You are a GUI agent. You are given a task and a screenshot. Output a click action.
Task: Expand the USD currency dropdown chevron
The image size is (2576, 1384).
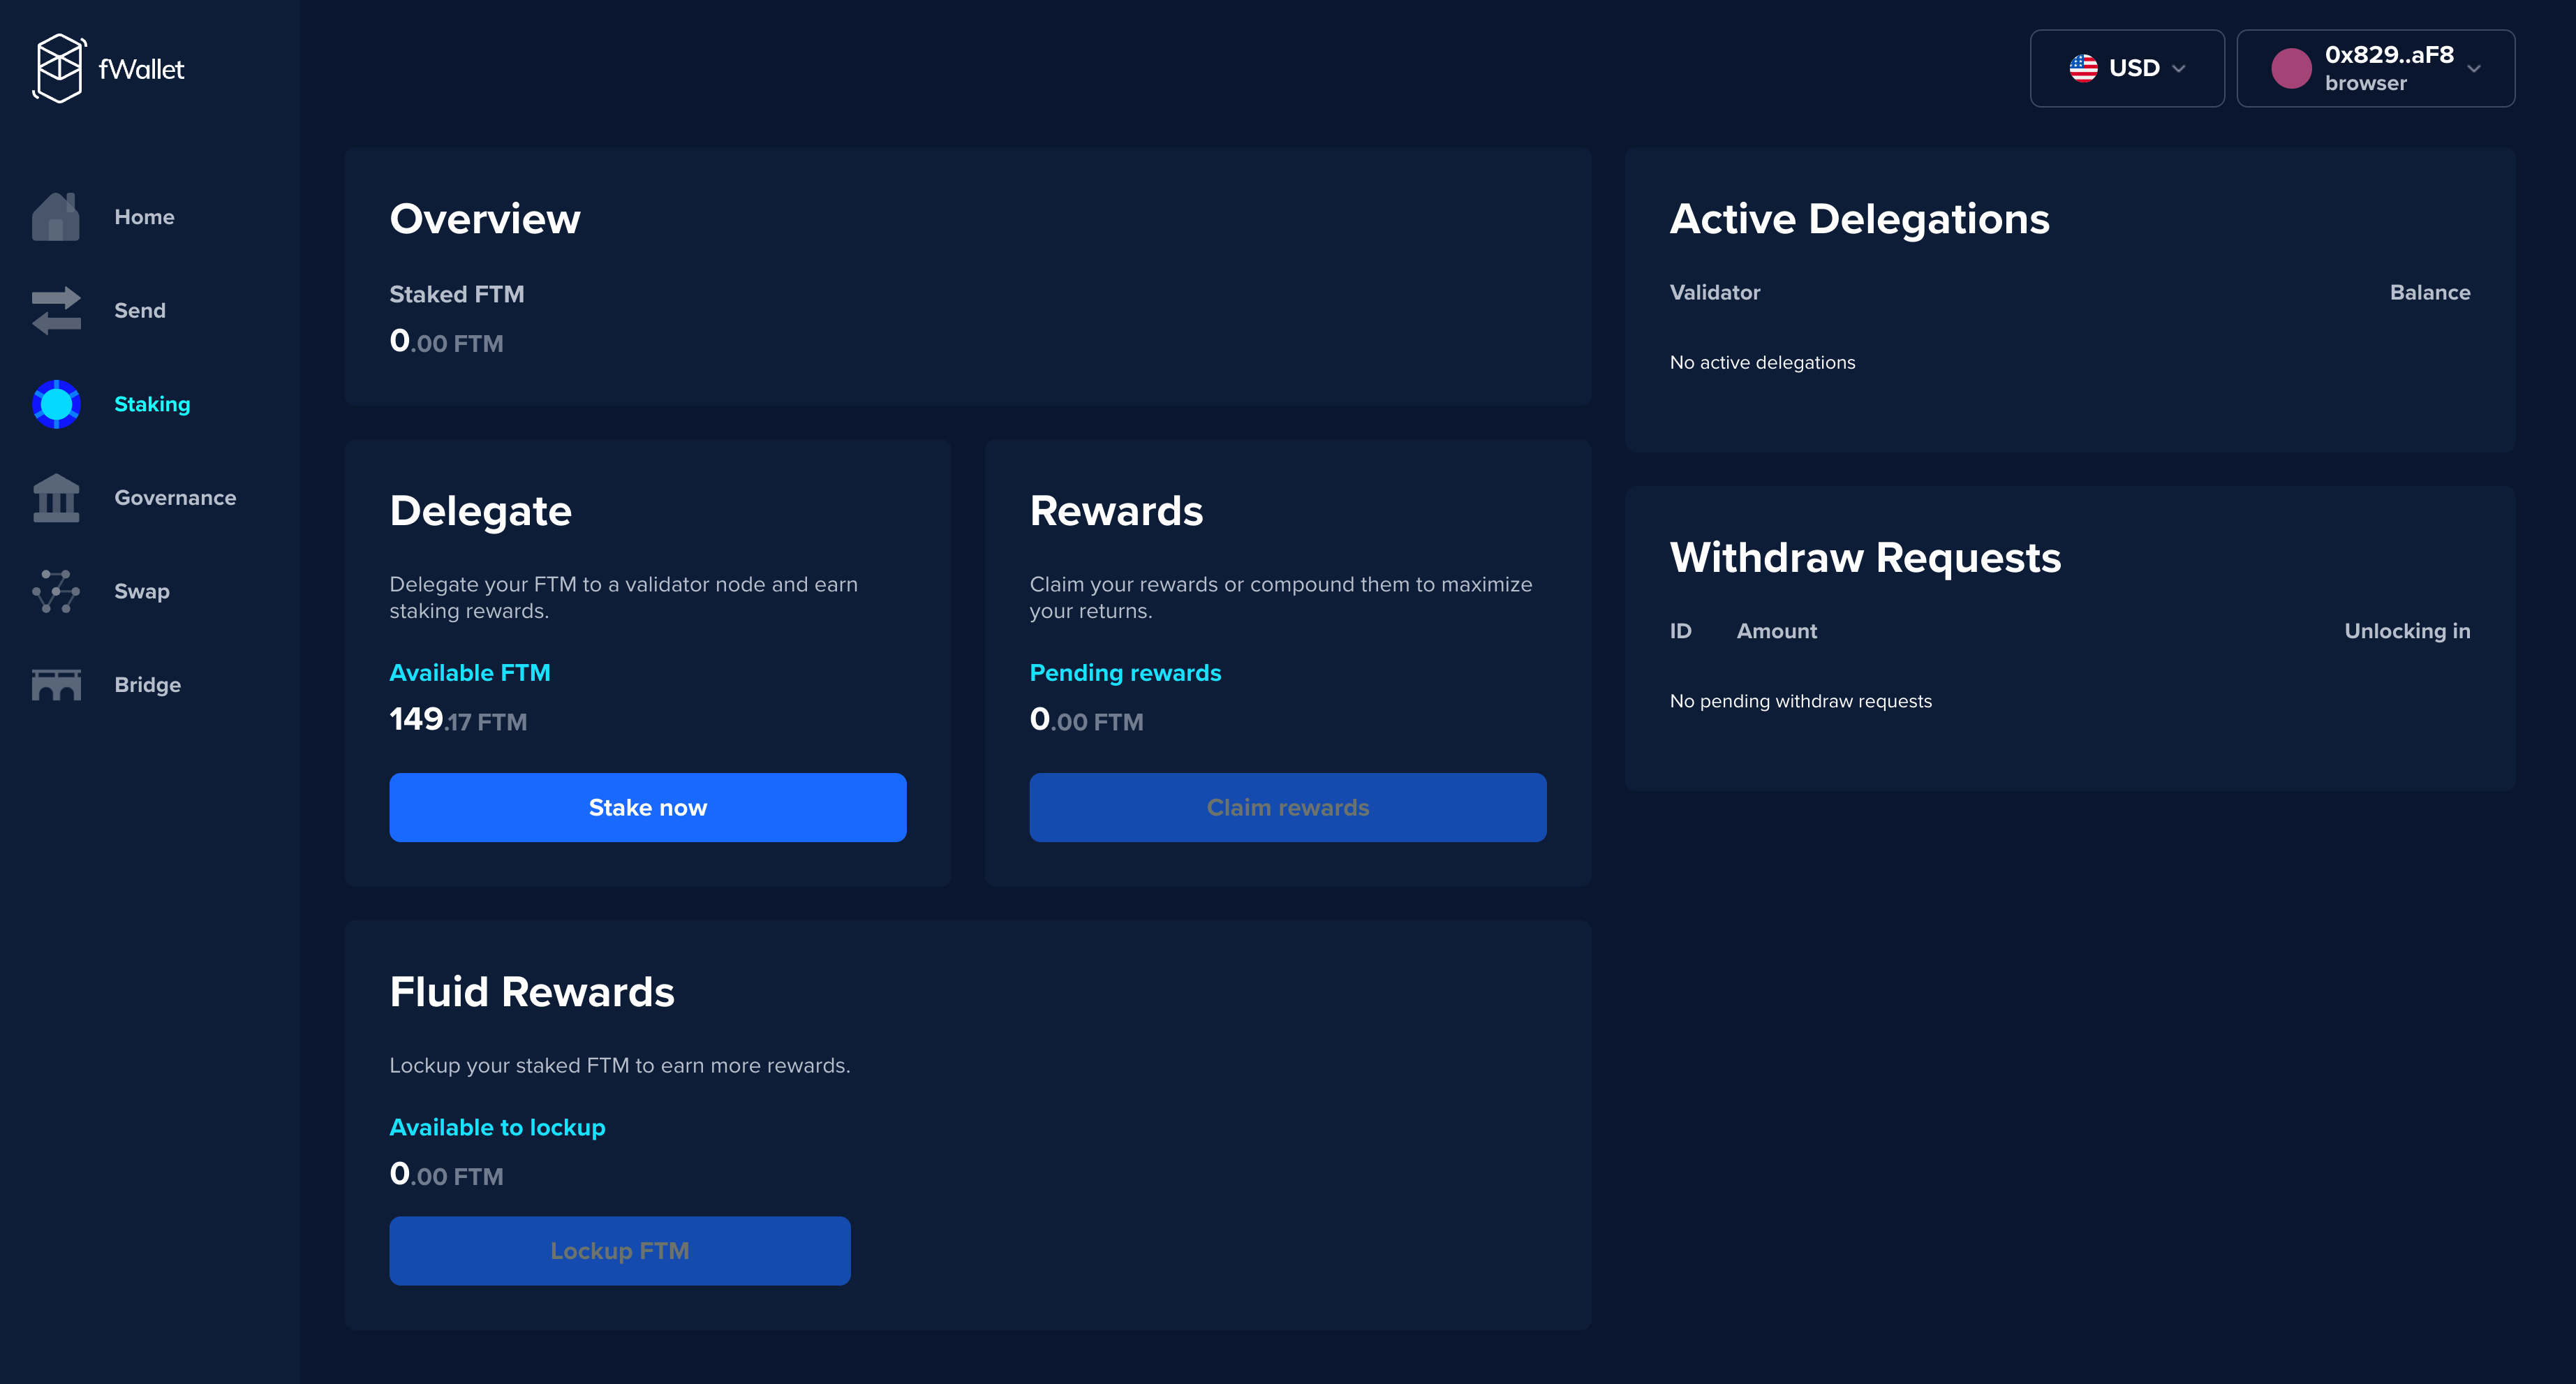[2179, 69]
